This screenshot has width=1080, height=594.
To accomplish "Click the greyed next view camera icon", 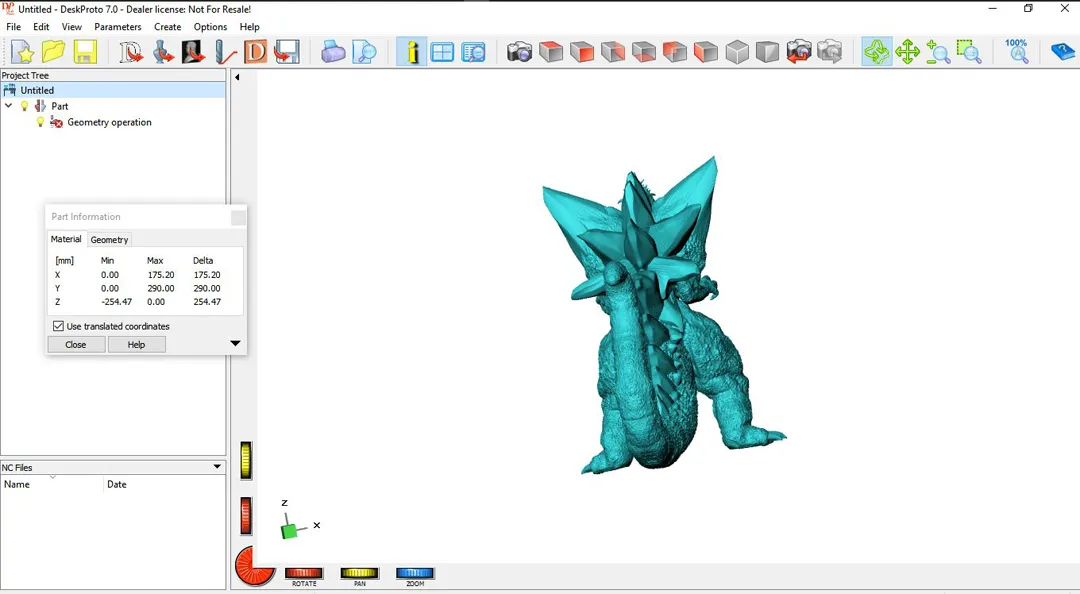I will click(x=830, y=52).
